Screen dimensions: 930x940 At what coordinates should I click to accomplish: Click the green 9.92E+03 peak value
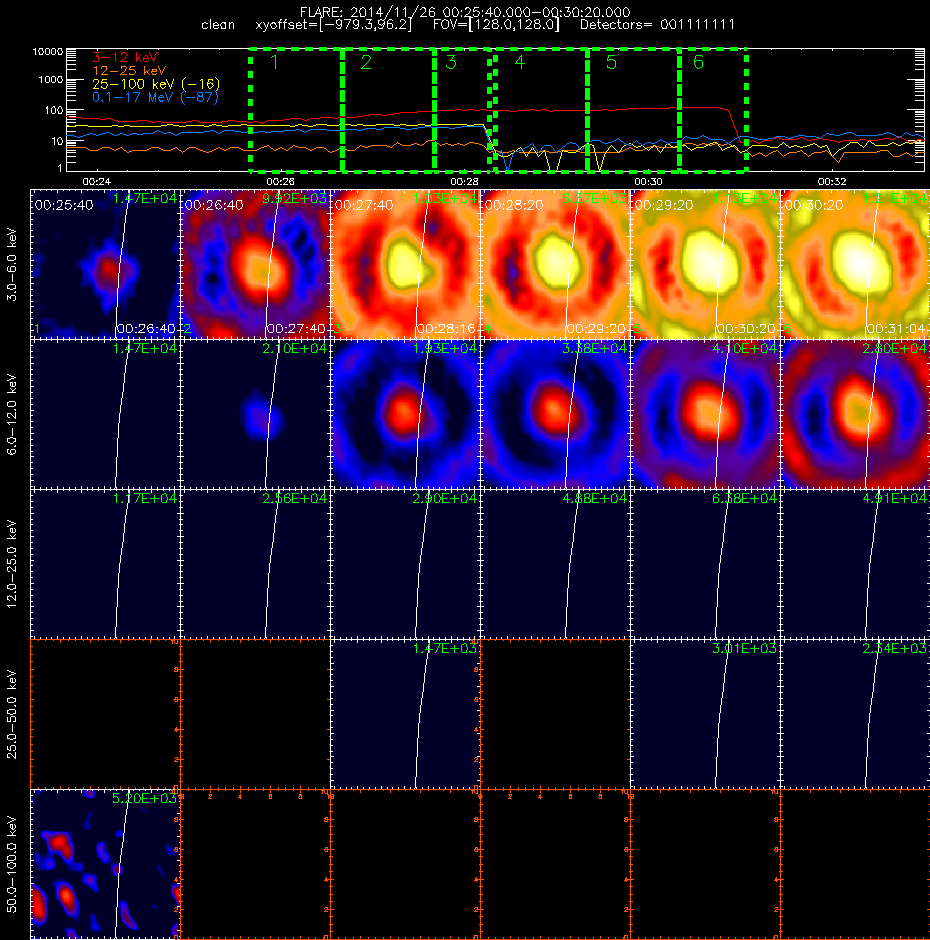(294, 198)
